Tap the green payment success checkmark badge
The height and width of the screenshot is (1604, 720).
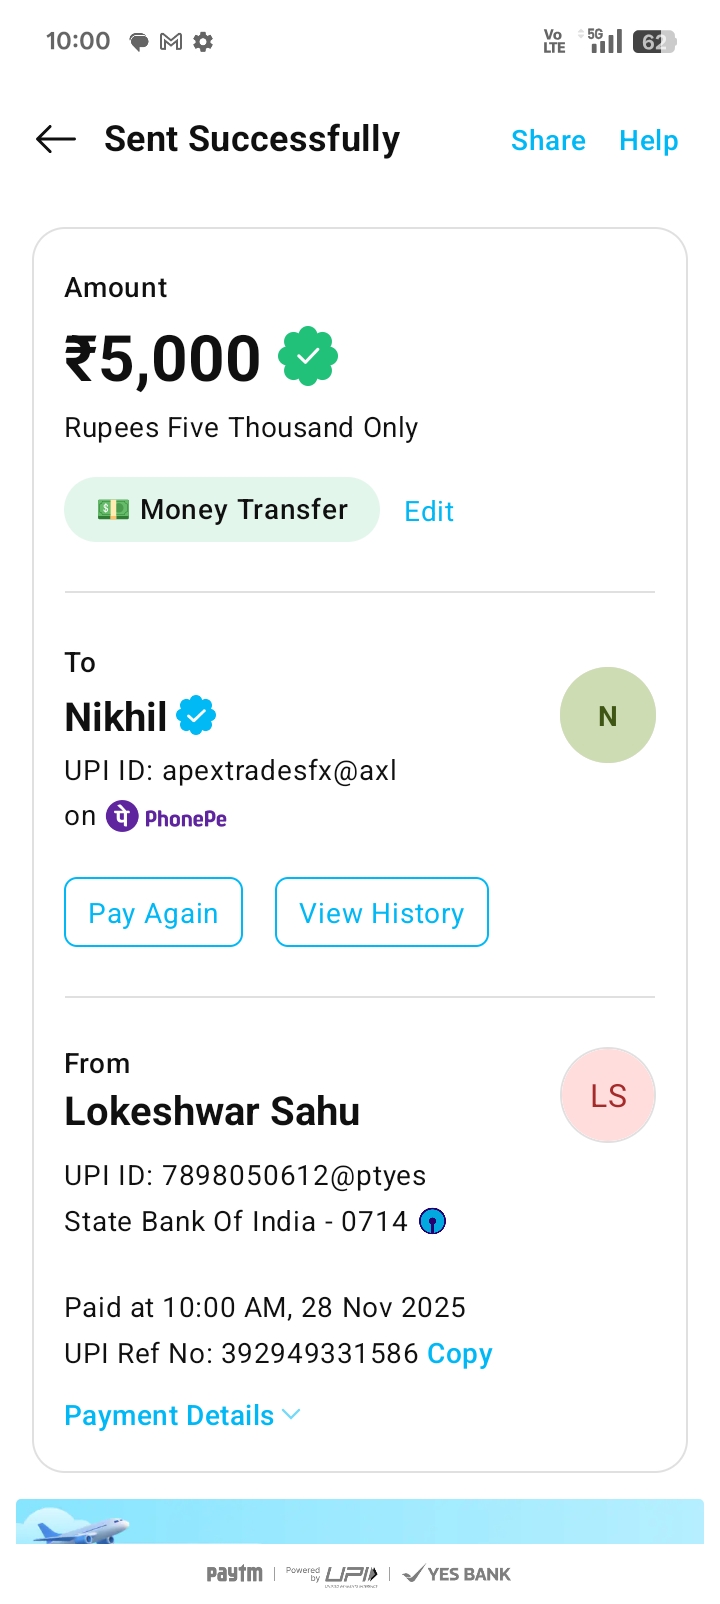pyautogui.click(x=308, y=356)
